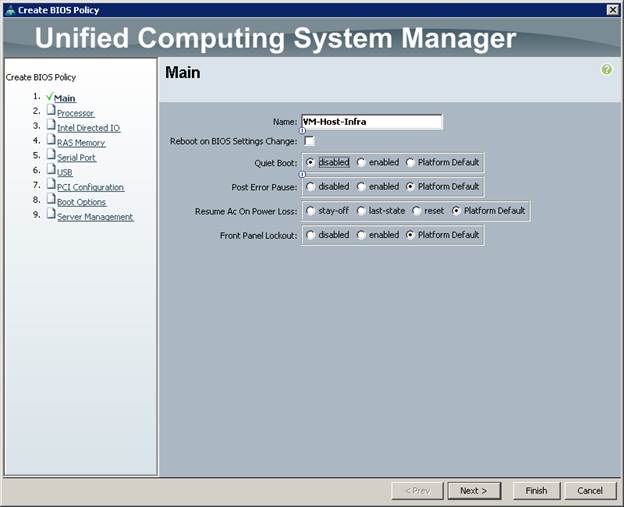Select disabled for Front Panel Lockout
624x507 pixels.
(x=310, y=235)
